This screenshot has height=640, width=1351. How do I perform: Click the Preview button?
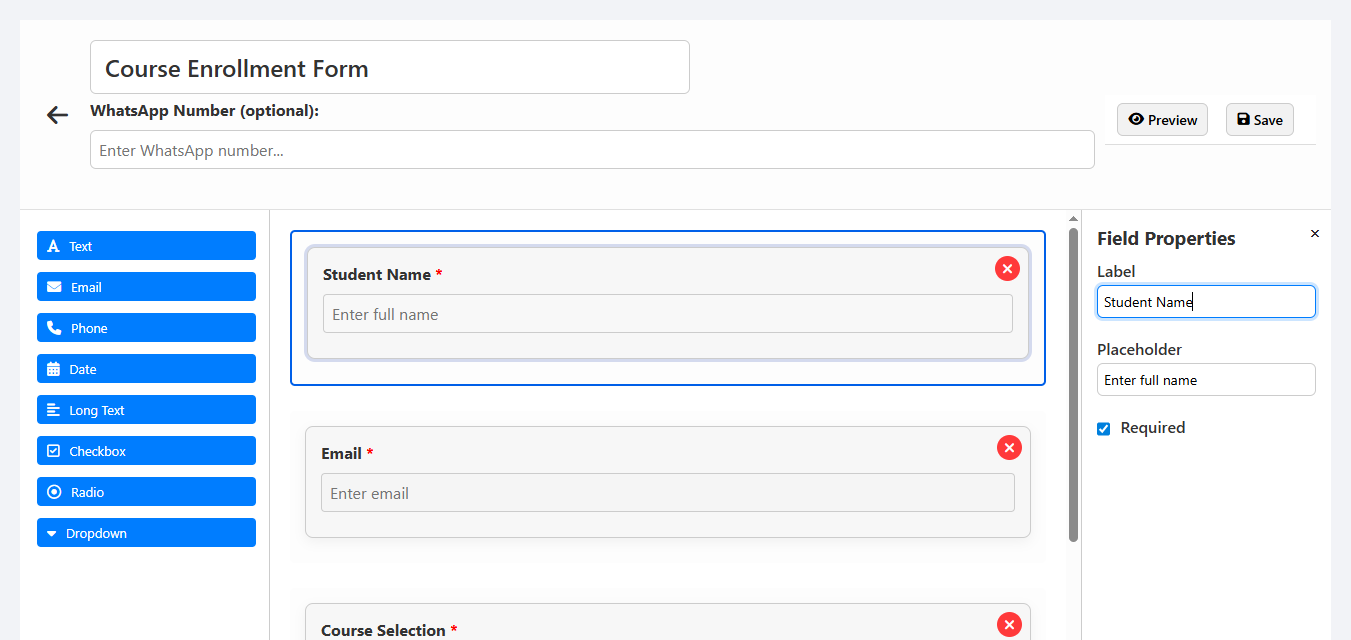(1162, 119)
